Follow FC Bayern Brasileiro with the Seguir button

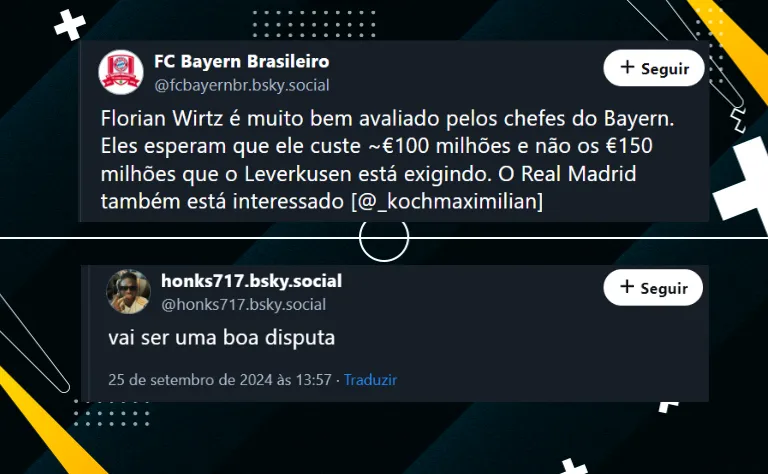(x=654, y=68)
